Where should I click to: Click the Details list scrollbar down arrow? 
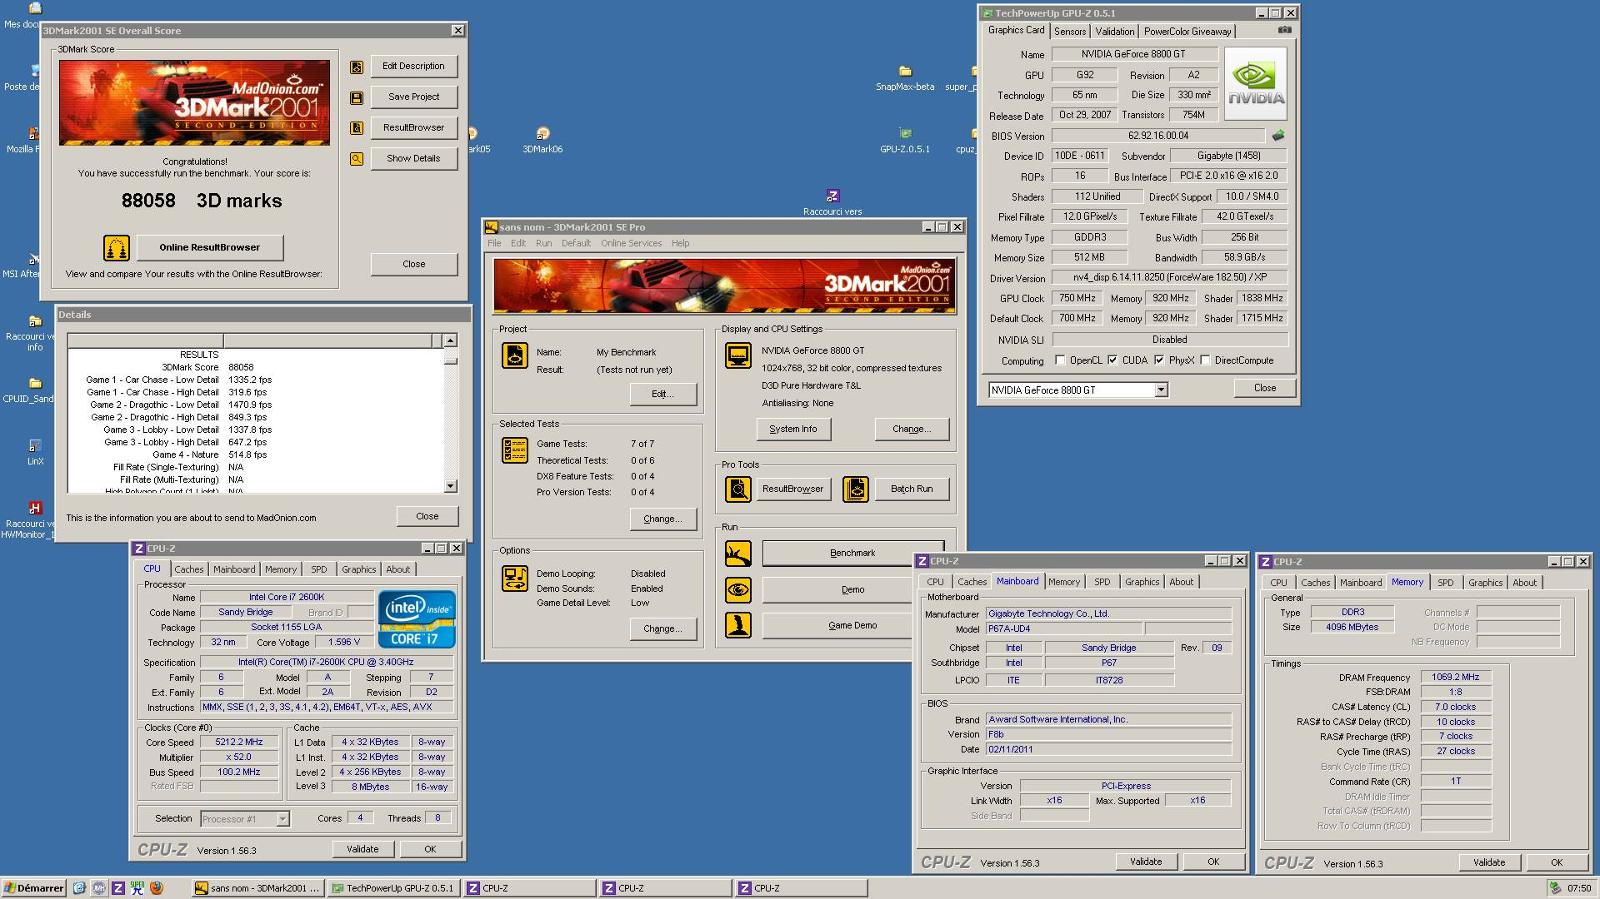(x=450, y=486)
